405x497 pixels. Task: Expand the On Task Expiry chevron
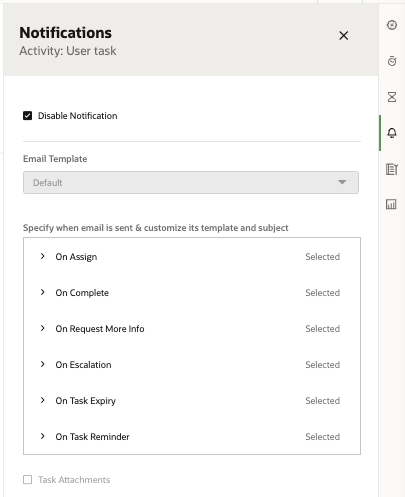43,400
